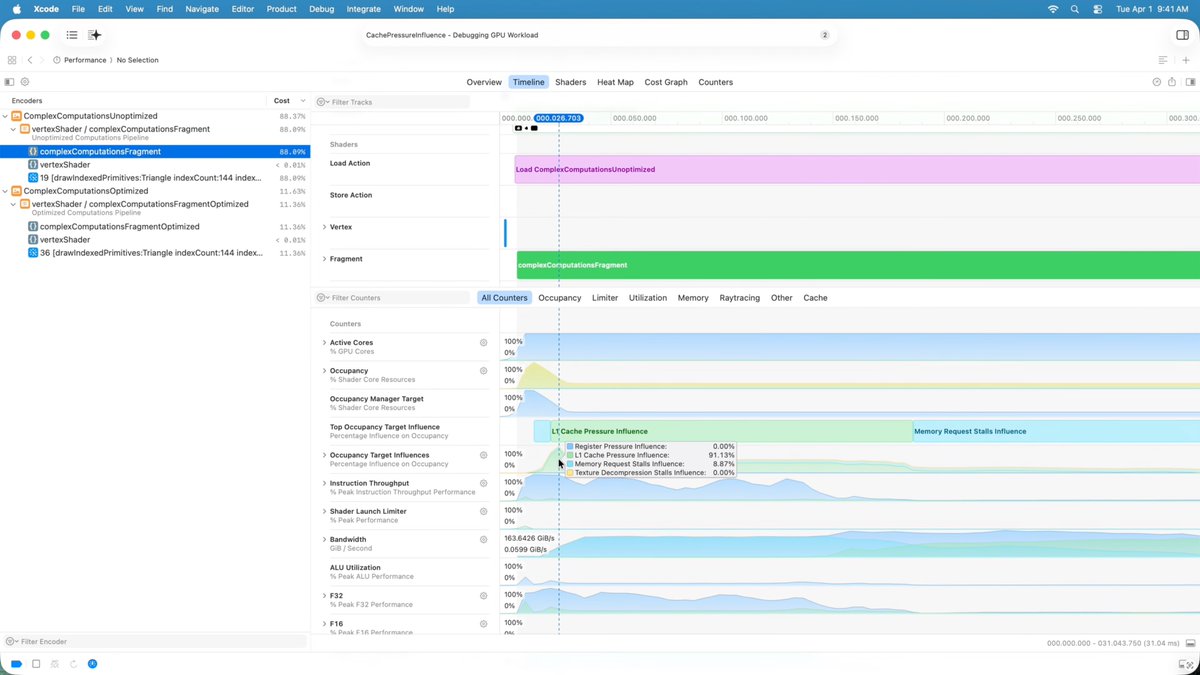Go forward with the right chevron

44,60
